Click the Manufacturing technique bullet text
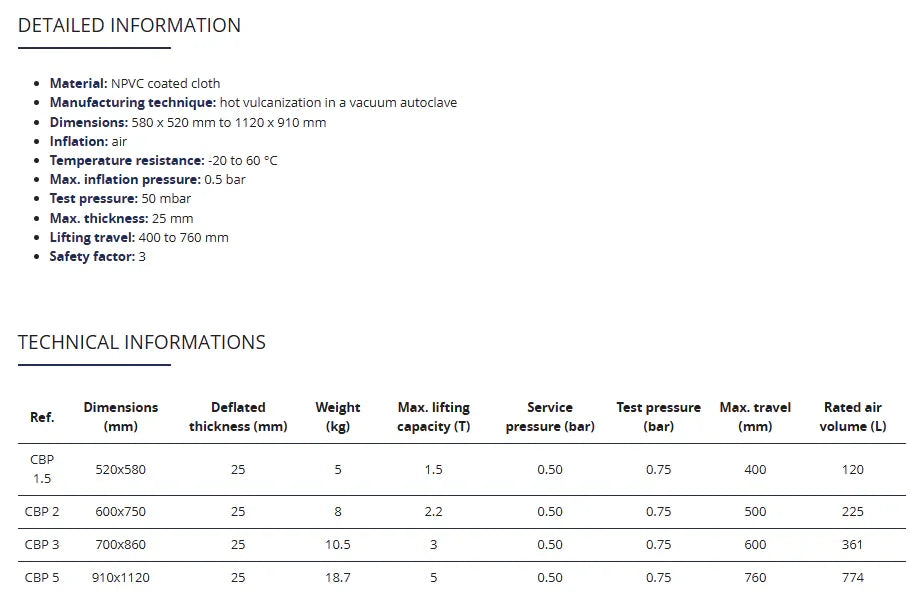Viewport: 923px width, 599px height. [253, 103]
